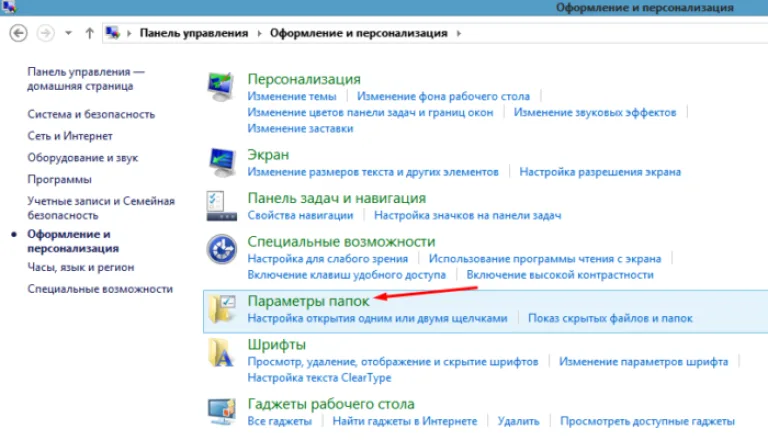
Task: Click Найти гаджеты в Интернете
Action: (405, 421)
